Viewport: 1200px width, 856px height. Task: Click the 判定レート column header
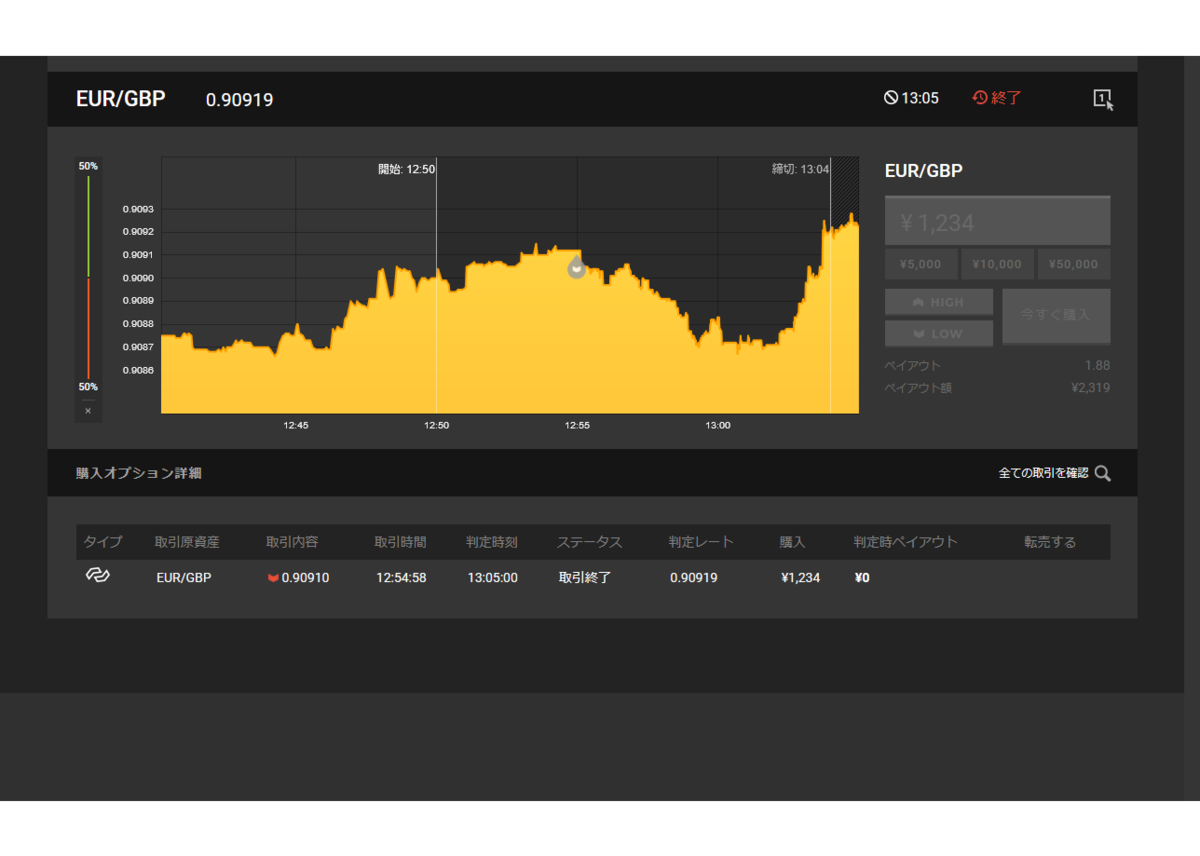[x=701, y=542]
